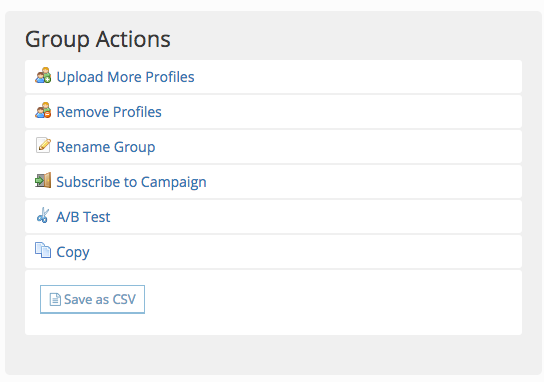
Task: Click the pencil-and-paper Rename Group icon
Action: (43, 145)
